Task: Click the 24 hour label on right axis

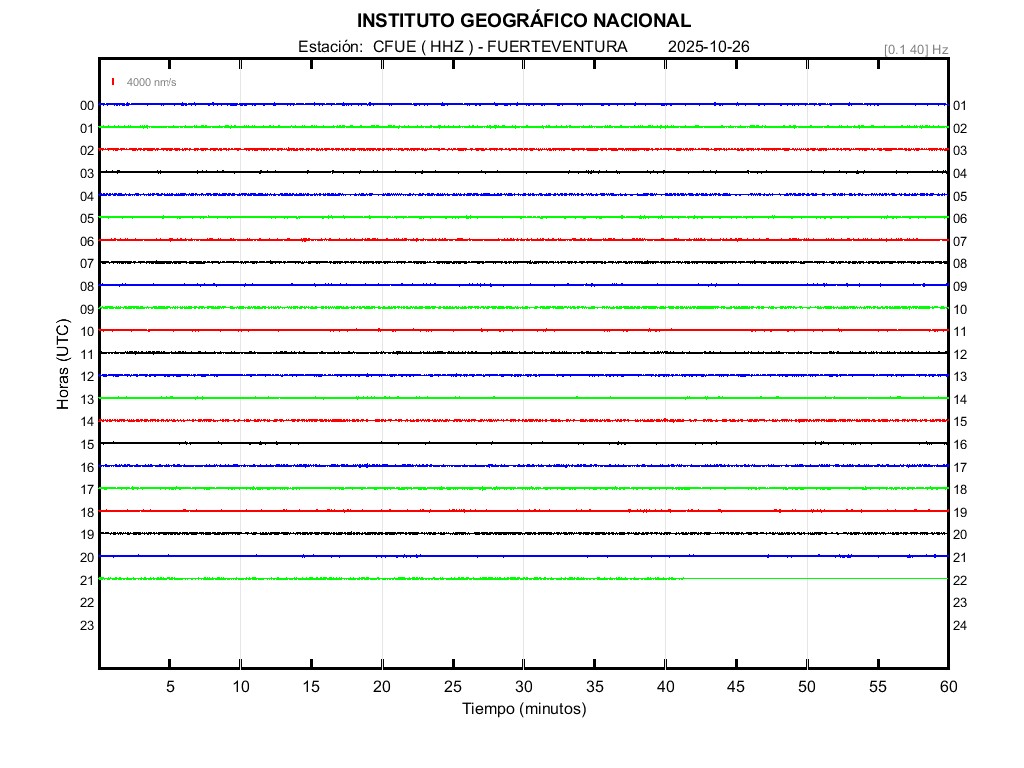Action: 960,626
